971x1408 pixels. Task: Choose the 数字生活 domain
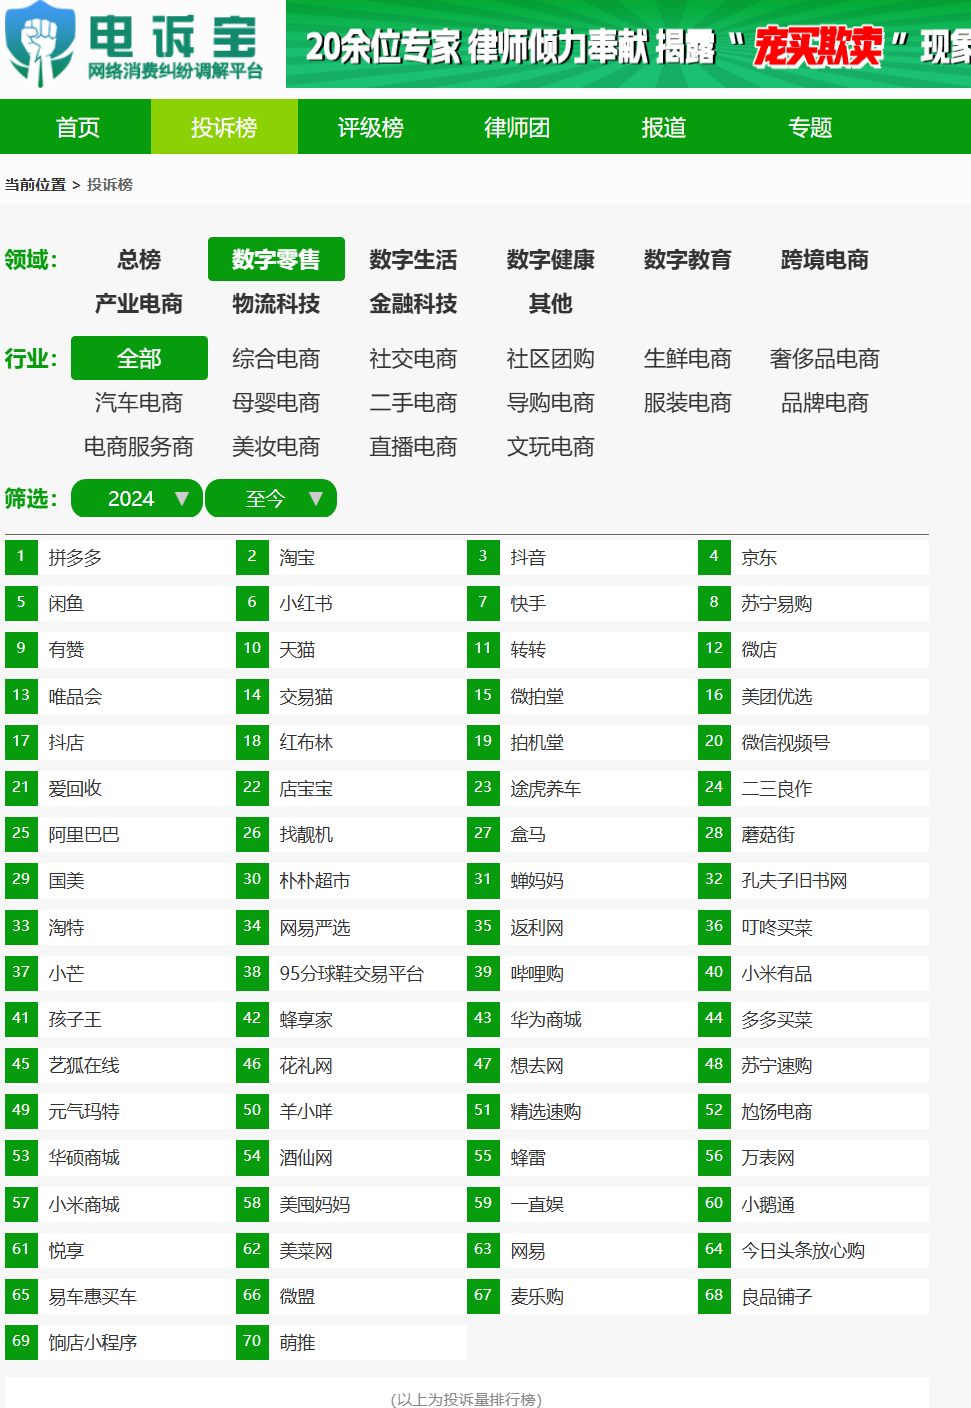click(413, 260)
